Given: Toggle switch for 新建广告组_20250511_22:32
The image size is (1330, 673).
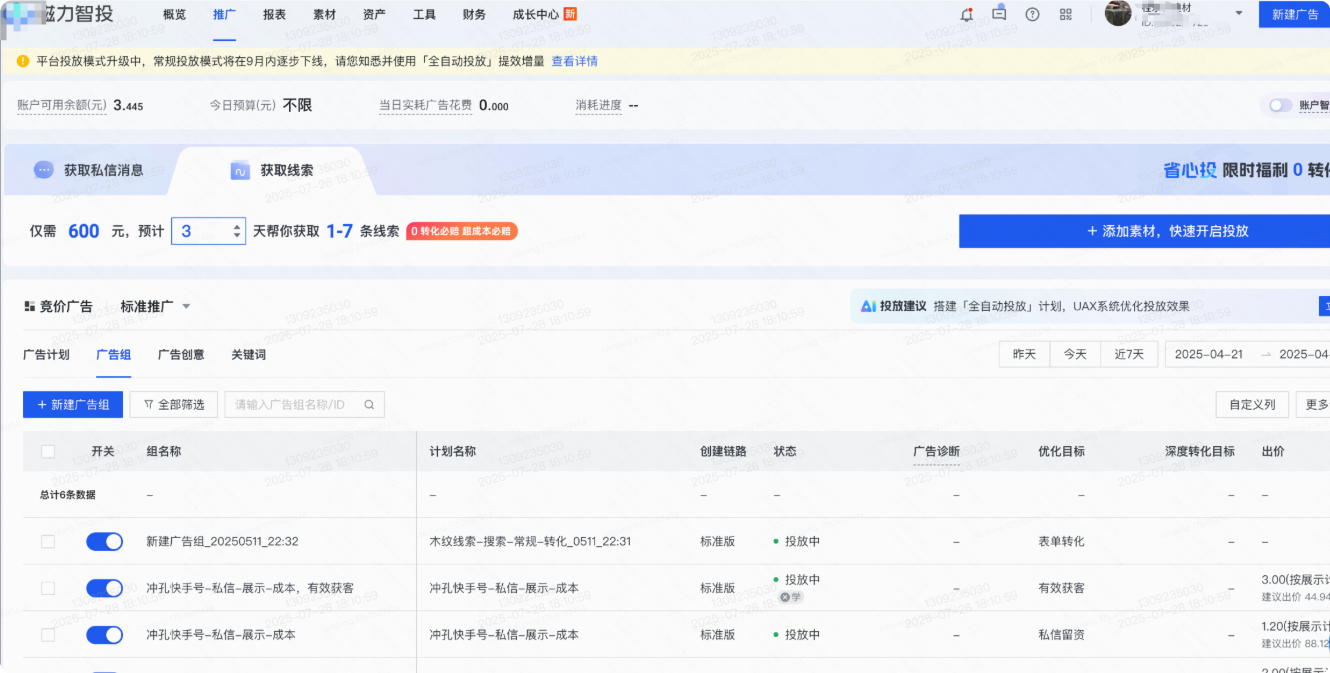Looking at the screenshot, I should [104, 541].
